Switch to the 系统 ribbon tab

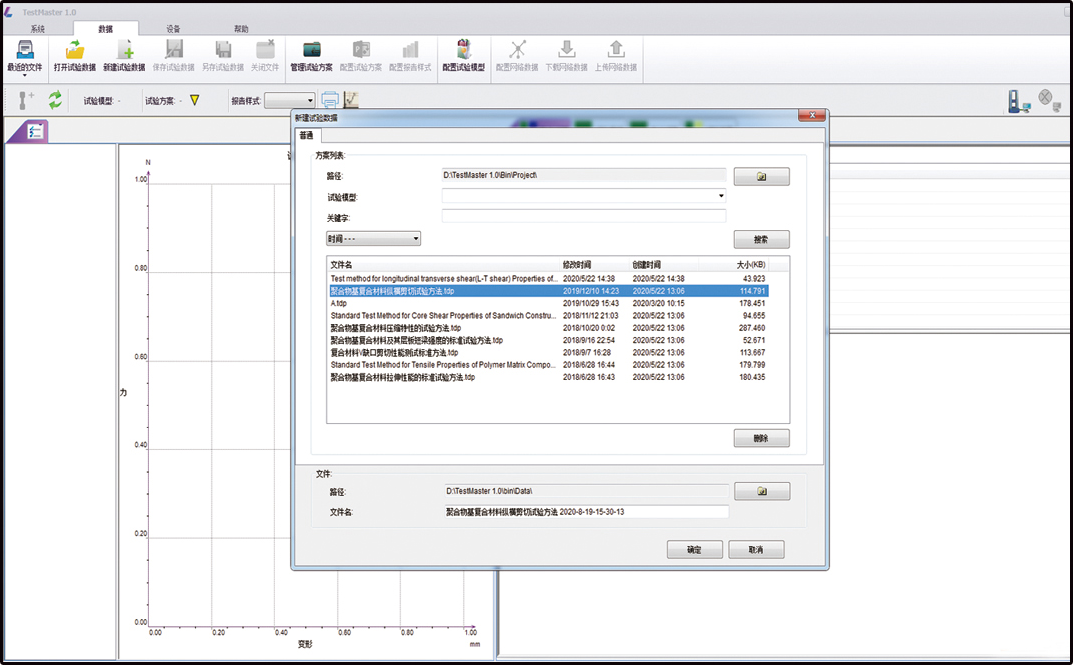point(38,29)
